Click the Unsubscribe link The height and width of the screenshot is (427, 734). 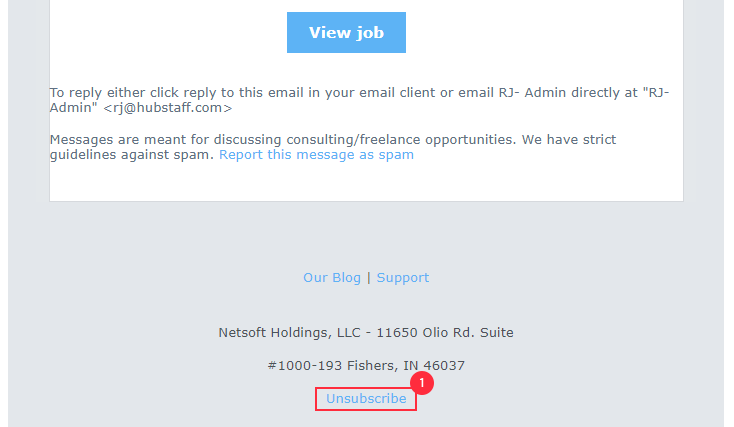pos(366,398)
